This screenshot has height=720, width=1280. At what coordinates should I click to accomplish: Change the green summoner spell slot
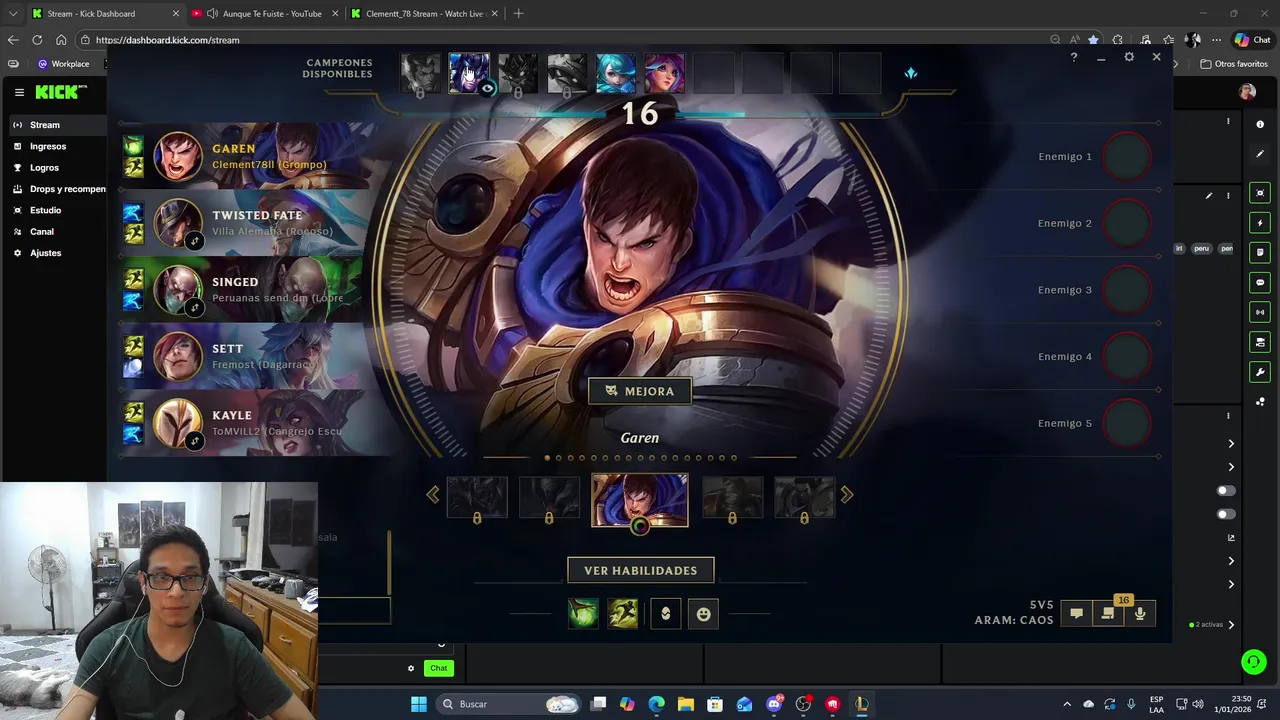(583, 613)
